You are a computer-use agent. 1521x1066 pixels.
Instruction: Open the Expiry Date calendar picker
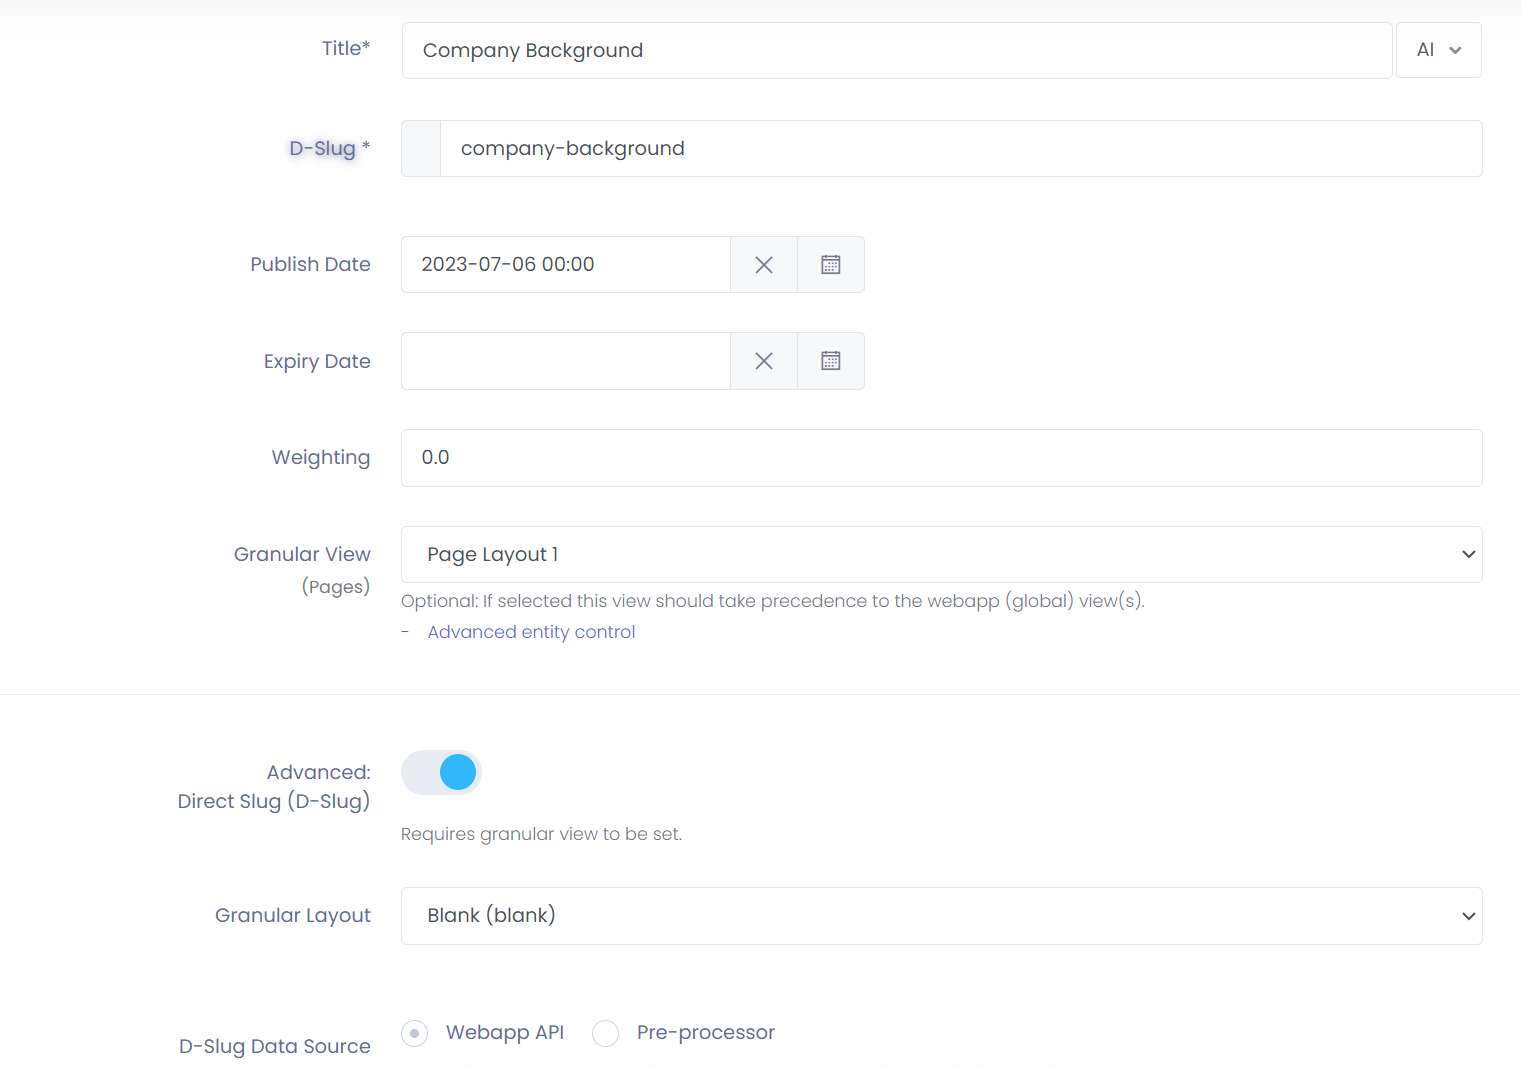[830, 360]
